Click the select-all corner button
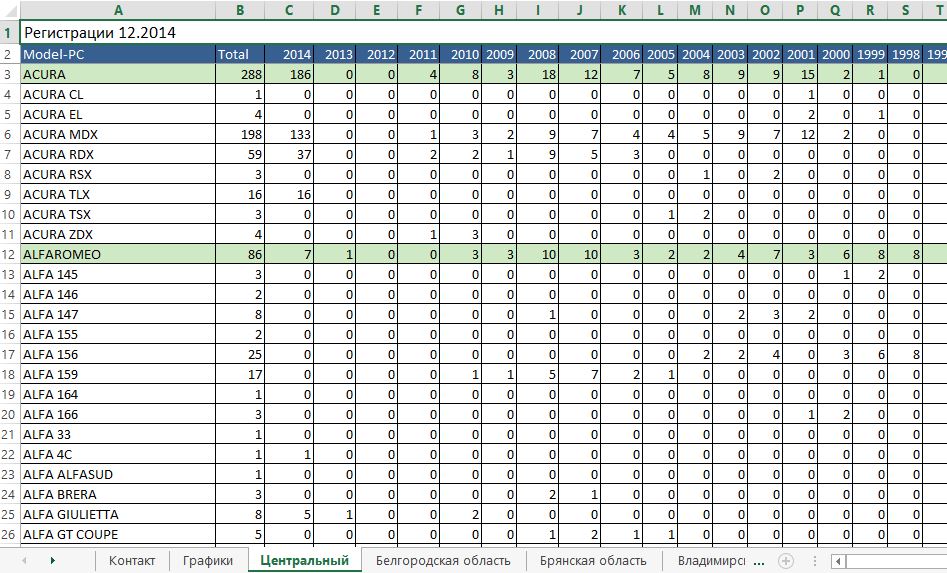The image size is (947, 573). pos(10,10)
